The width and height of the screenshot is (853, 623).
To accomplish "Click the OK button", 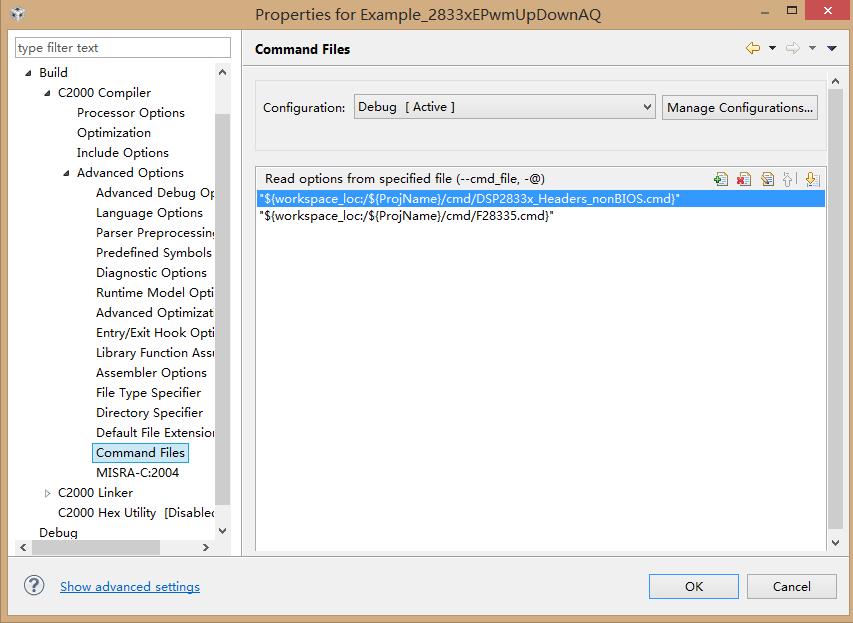I will [693, 587].
